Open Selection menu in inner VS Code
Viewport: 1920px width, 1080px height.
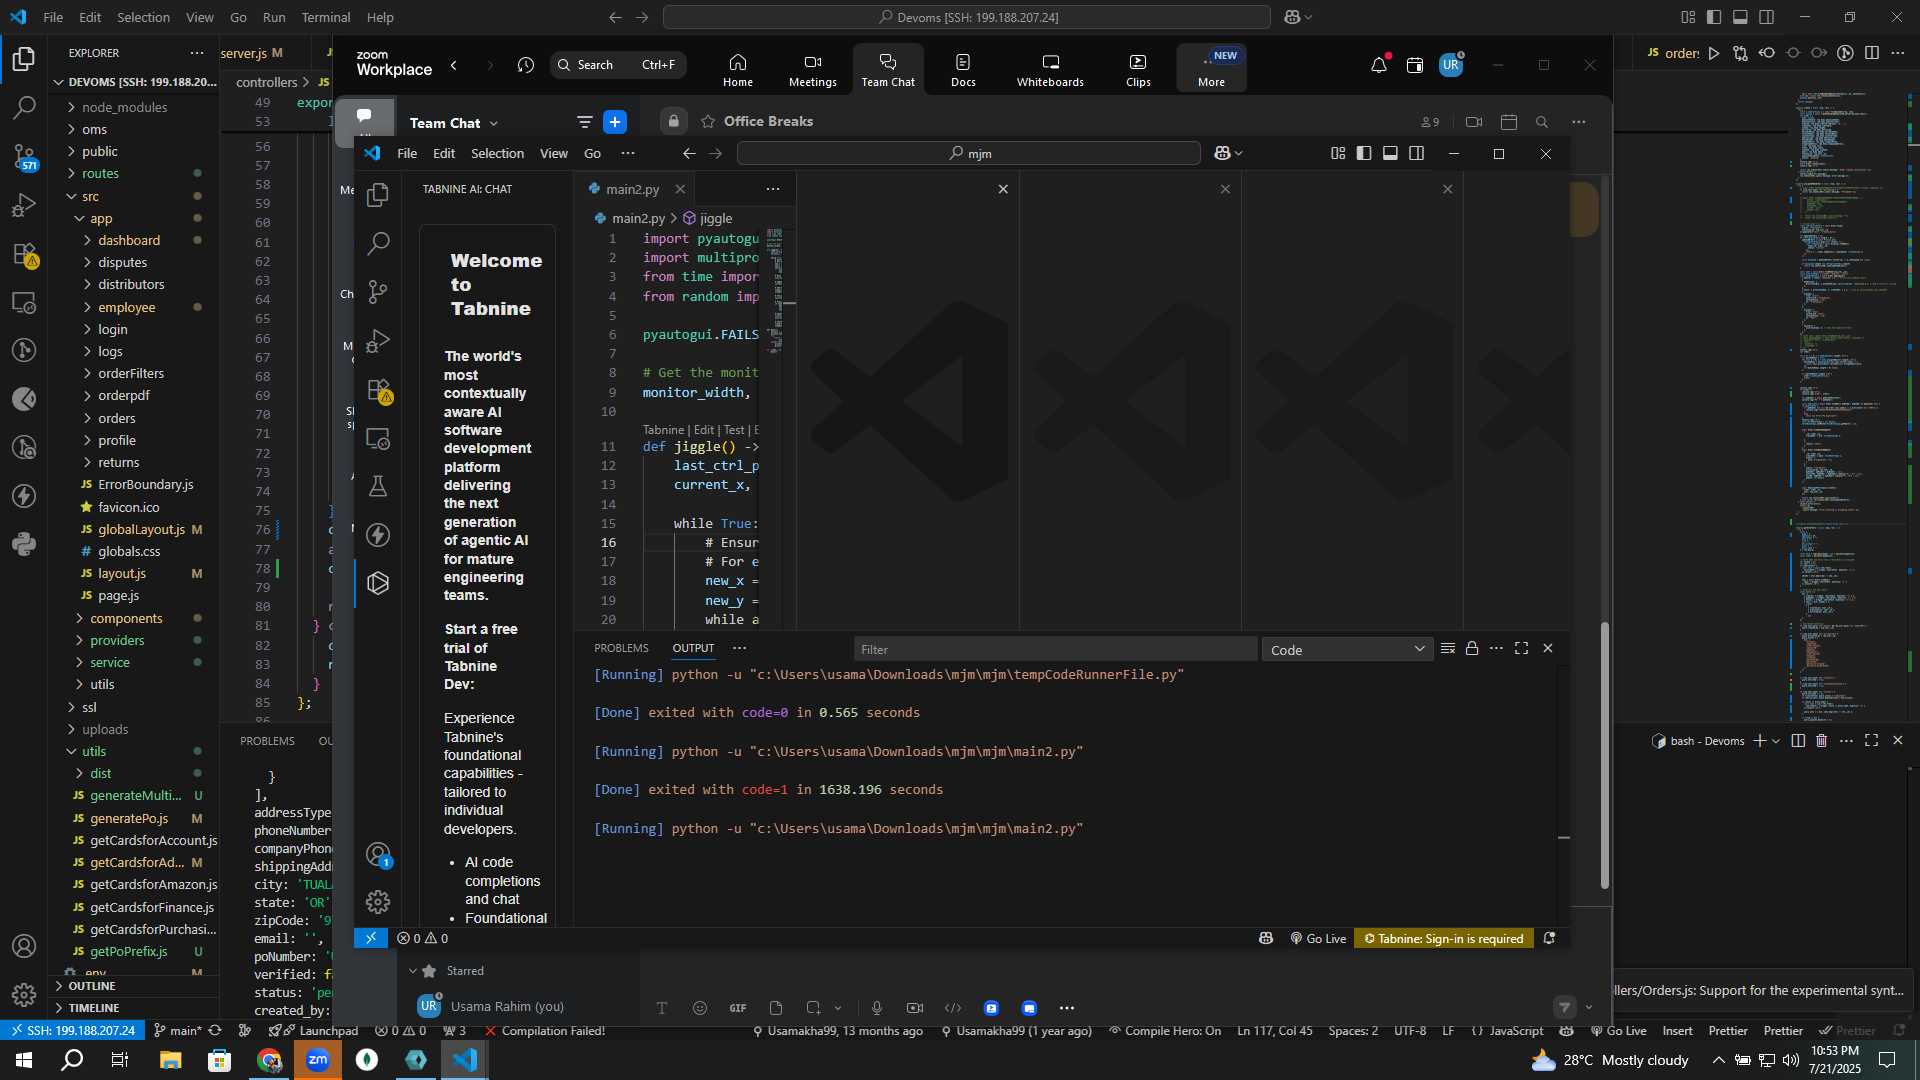pyautogui.click(x=497, y=153)
